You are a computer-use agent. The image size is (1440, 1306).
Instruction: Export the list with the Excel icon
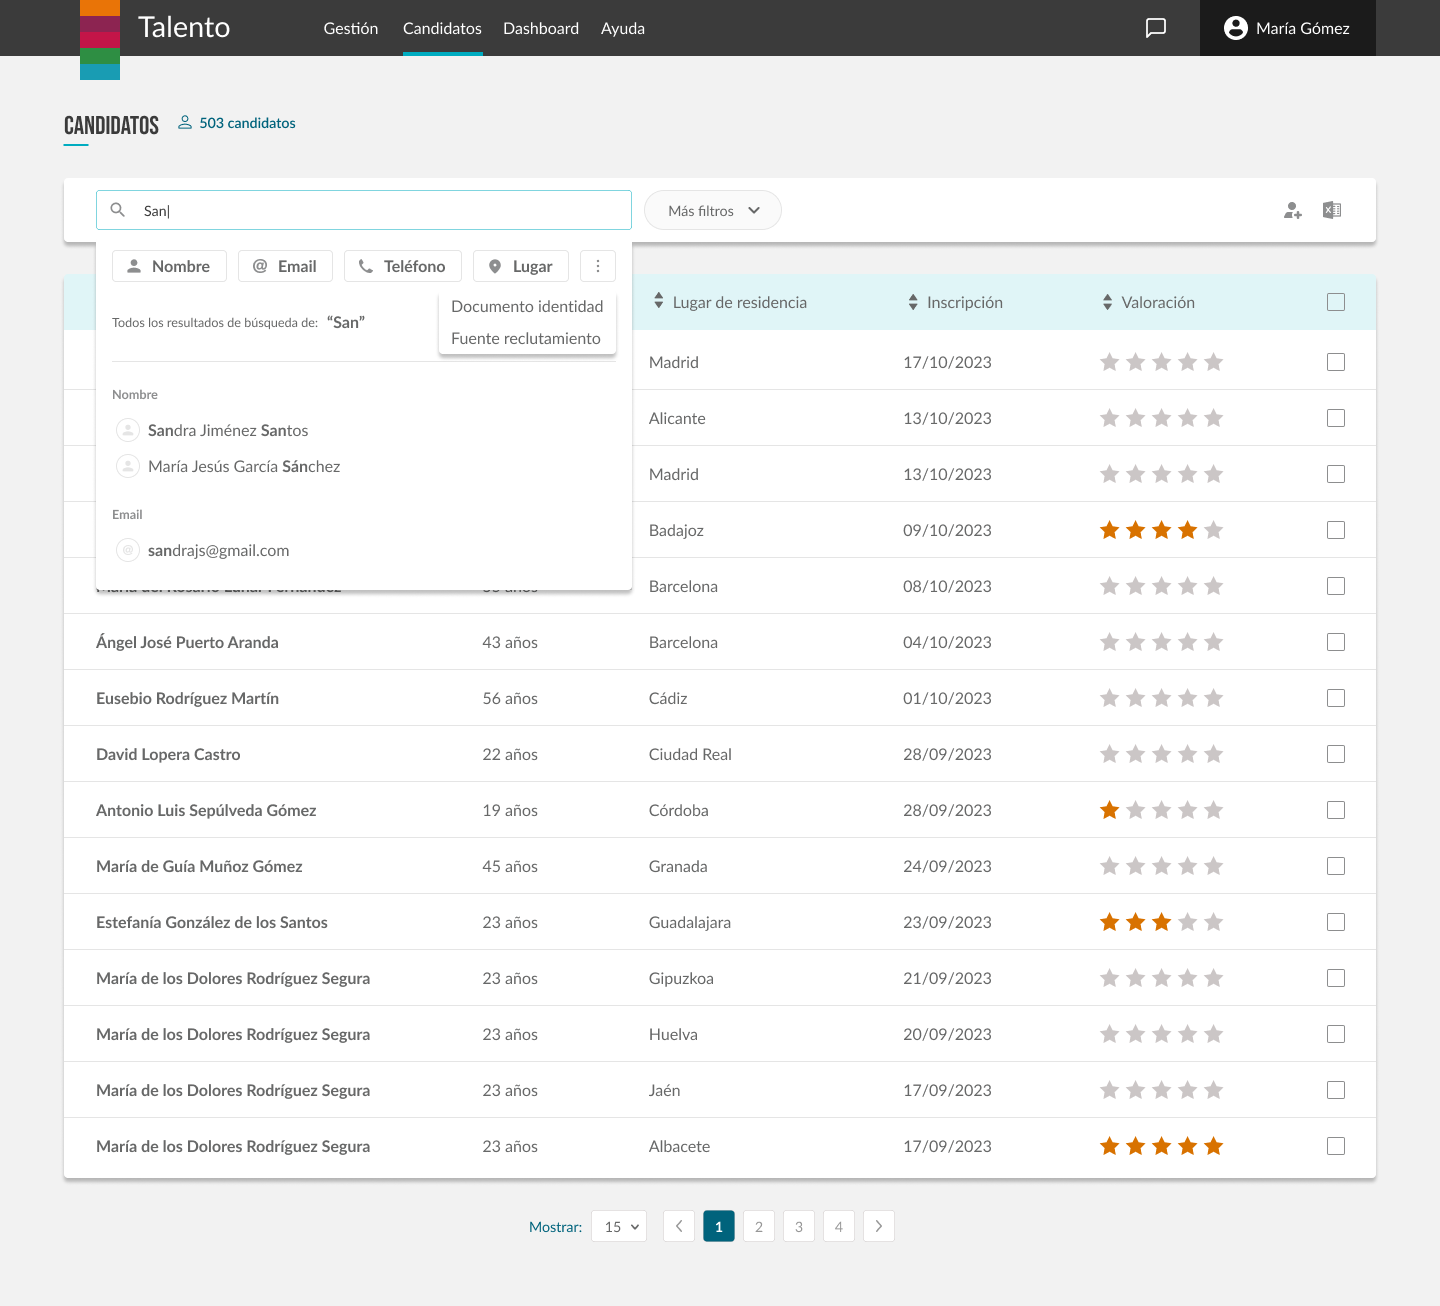[x=1332, y=210]
